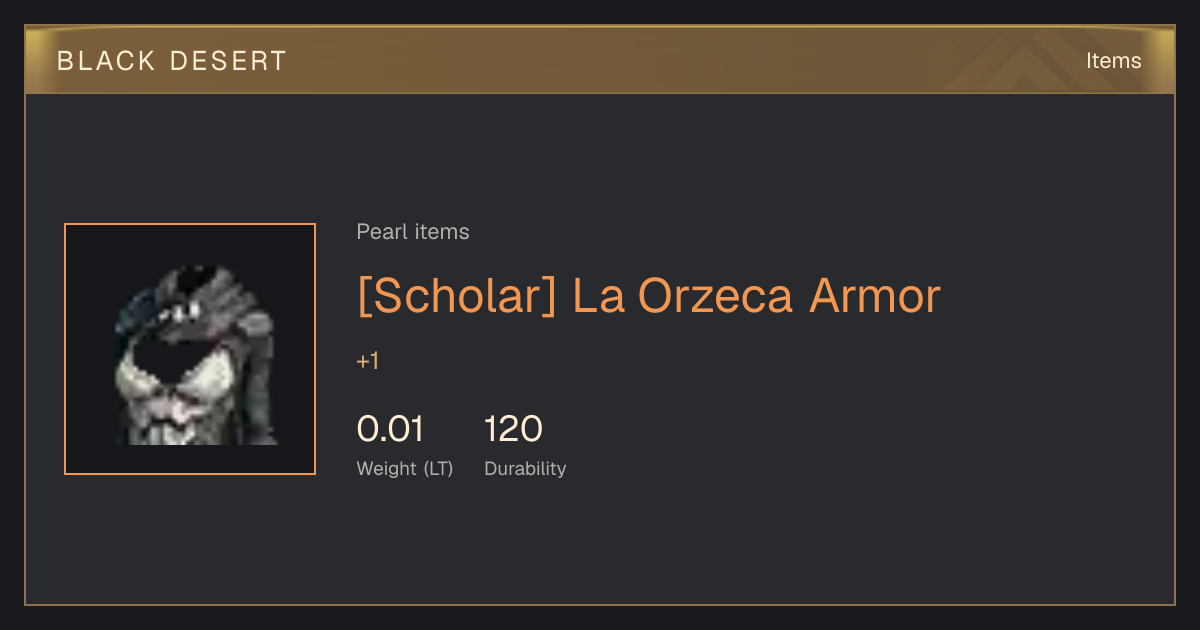Viewport: 1200px width, 630px height.
Task: Click the word DESERT in the header logo
Action: click(x=229, y=61)
